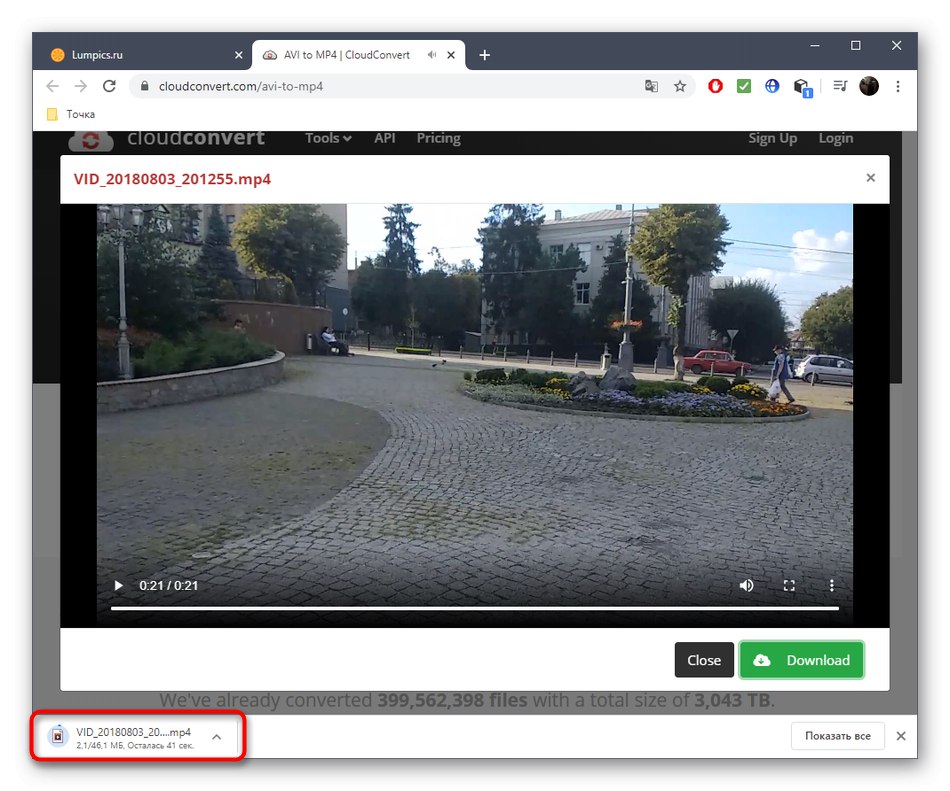This screenshot has height=791, width=950.
Task: Toggle video mute with the volume icon
Action: click(746, 585)
